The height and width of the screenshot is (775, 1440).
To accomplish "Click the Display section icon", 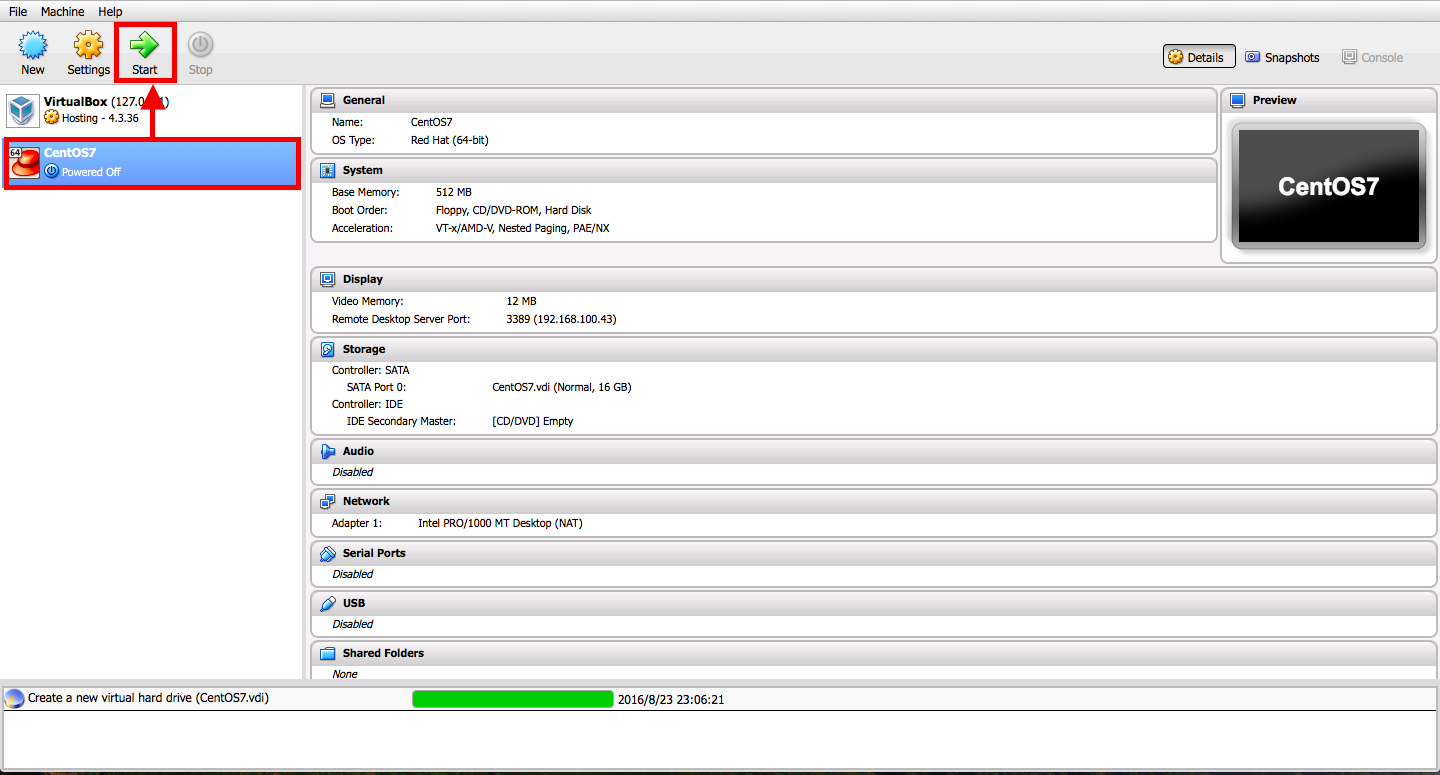I will [x=327, y=279].
